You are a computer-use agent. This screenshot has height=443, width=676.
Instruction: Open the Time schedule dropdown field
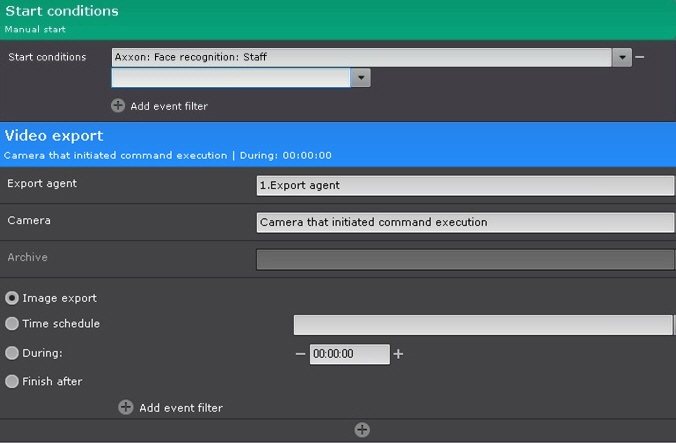tap(482, 325)
